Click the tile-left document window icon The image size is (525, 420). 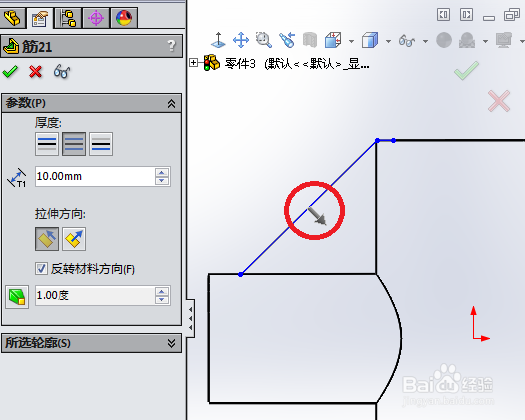[443, 15]
